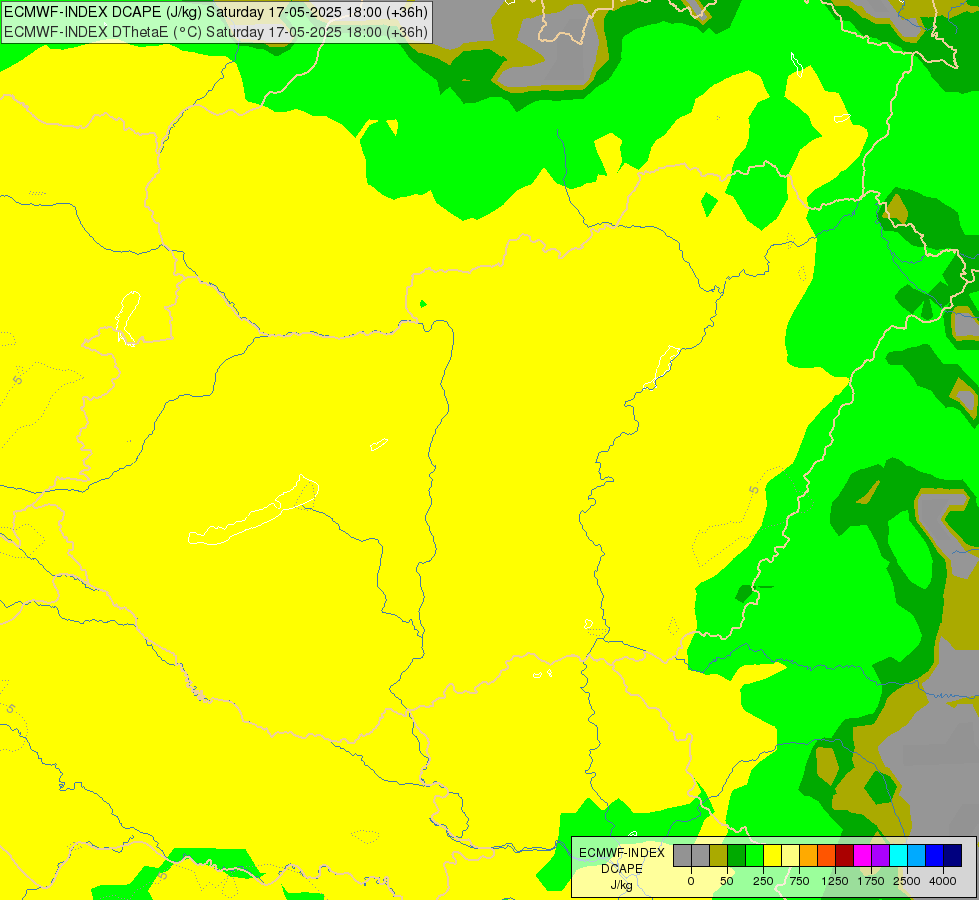Image resolution: width=979 pixels, height=900 pixels.
Task: Click the legend value 2500
Action: point(907,881)
